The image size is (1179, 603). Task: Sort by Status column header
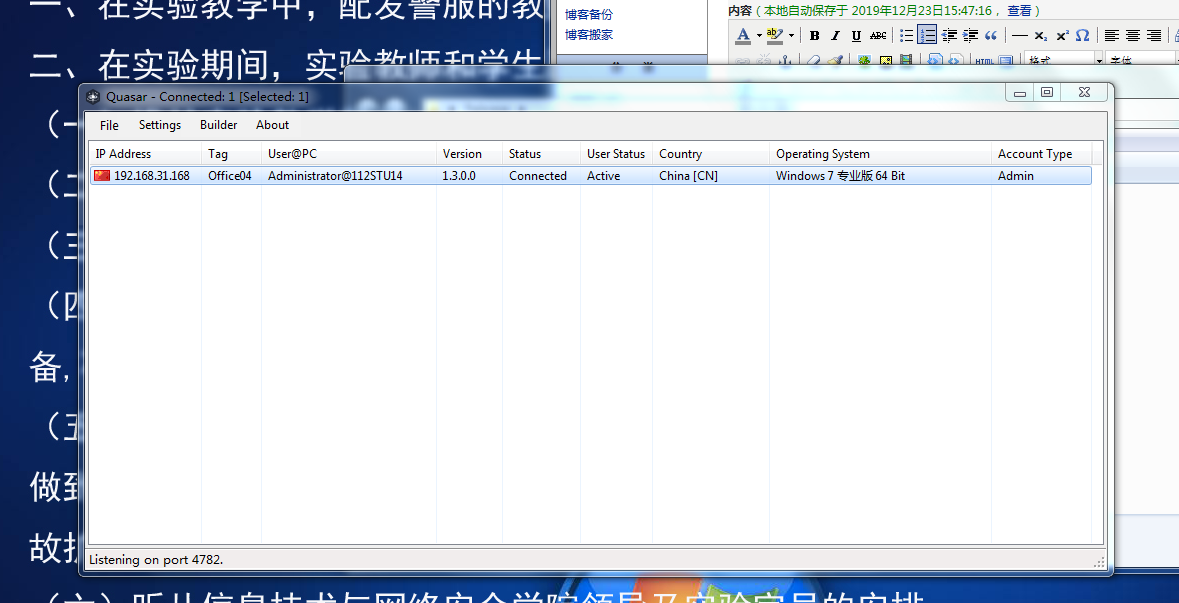pyautogui.click(x=541, y=153)
